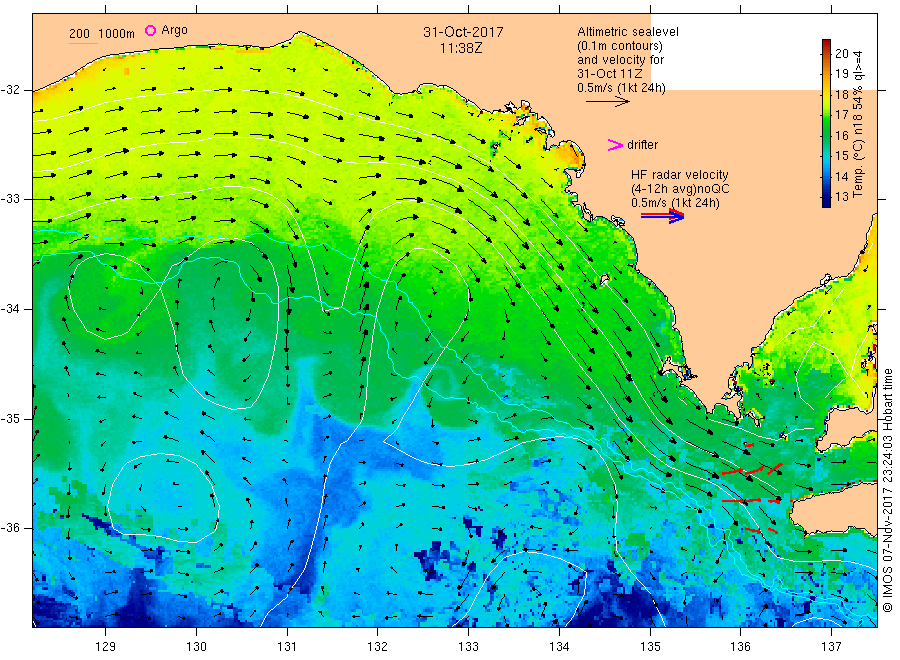Click the colorbar value 20
This screenshot has width=900, height=660.
842,53
